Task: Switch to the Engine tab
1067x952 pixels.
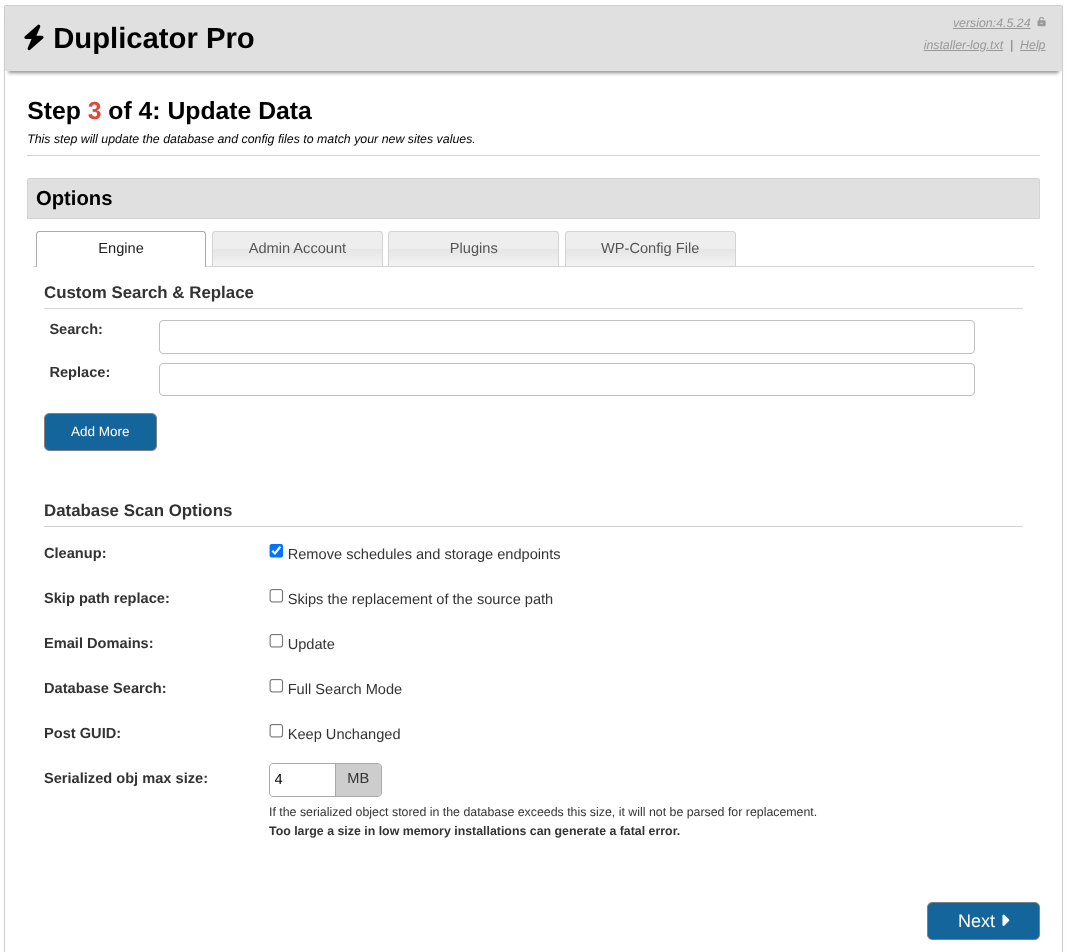Action: point(121,249)
